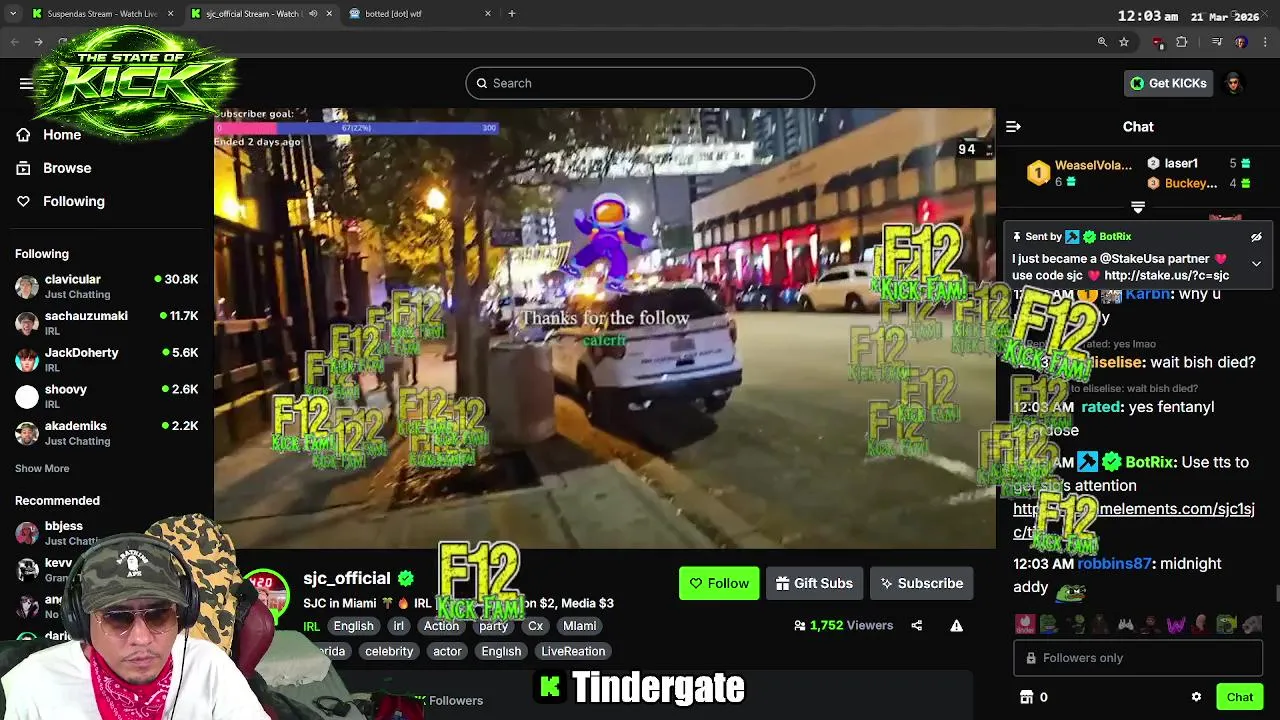1280x720 pixels.
Task: Open the browser zoom magnifier icon
Action: pyautogui.click(x=1102, y=42)
